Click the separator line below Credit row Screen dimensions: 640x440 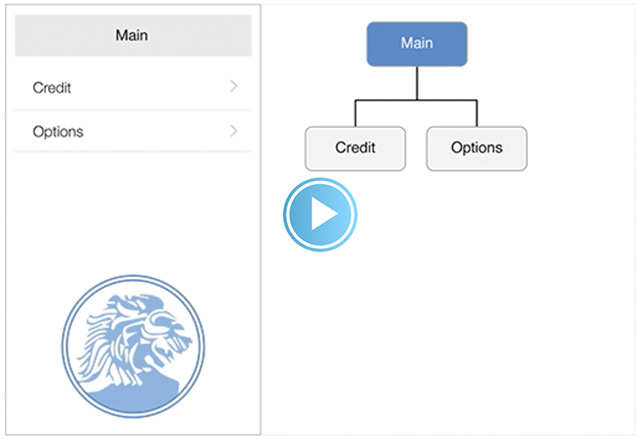pos(133,110)
